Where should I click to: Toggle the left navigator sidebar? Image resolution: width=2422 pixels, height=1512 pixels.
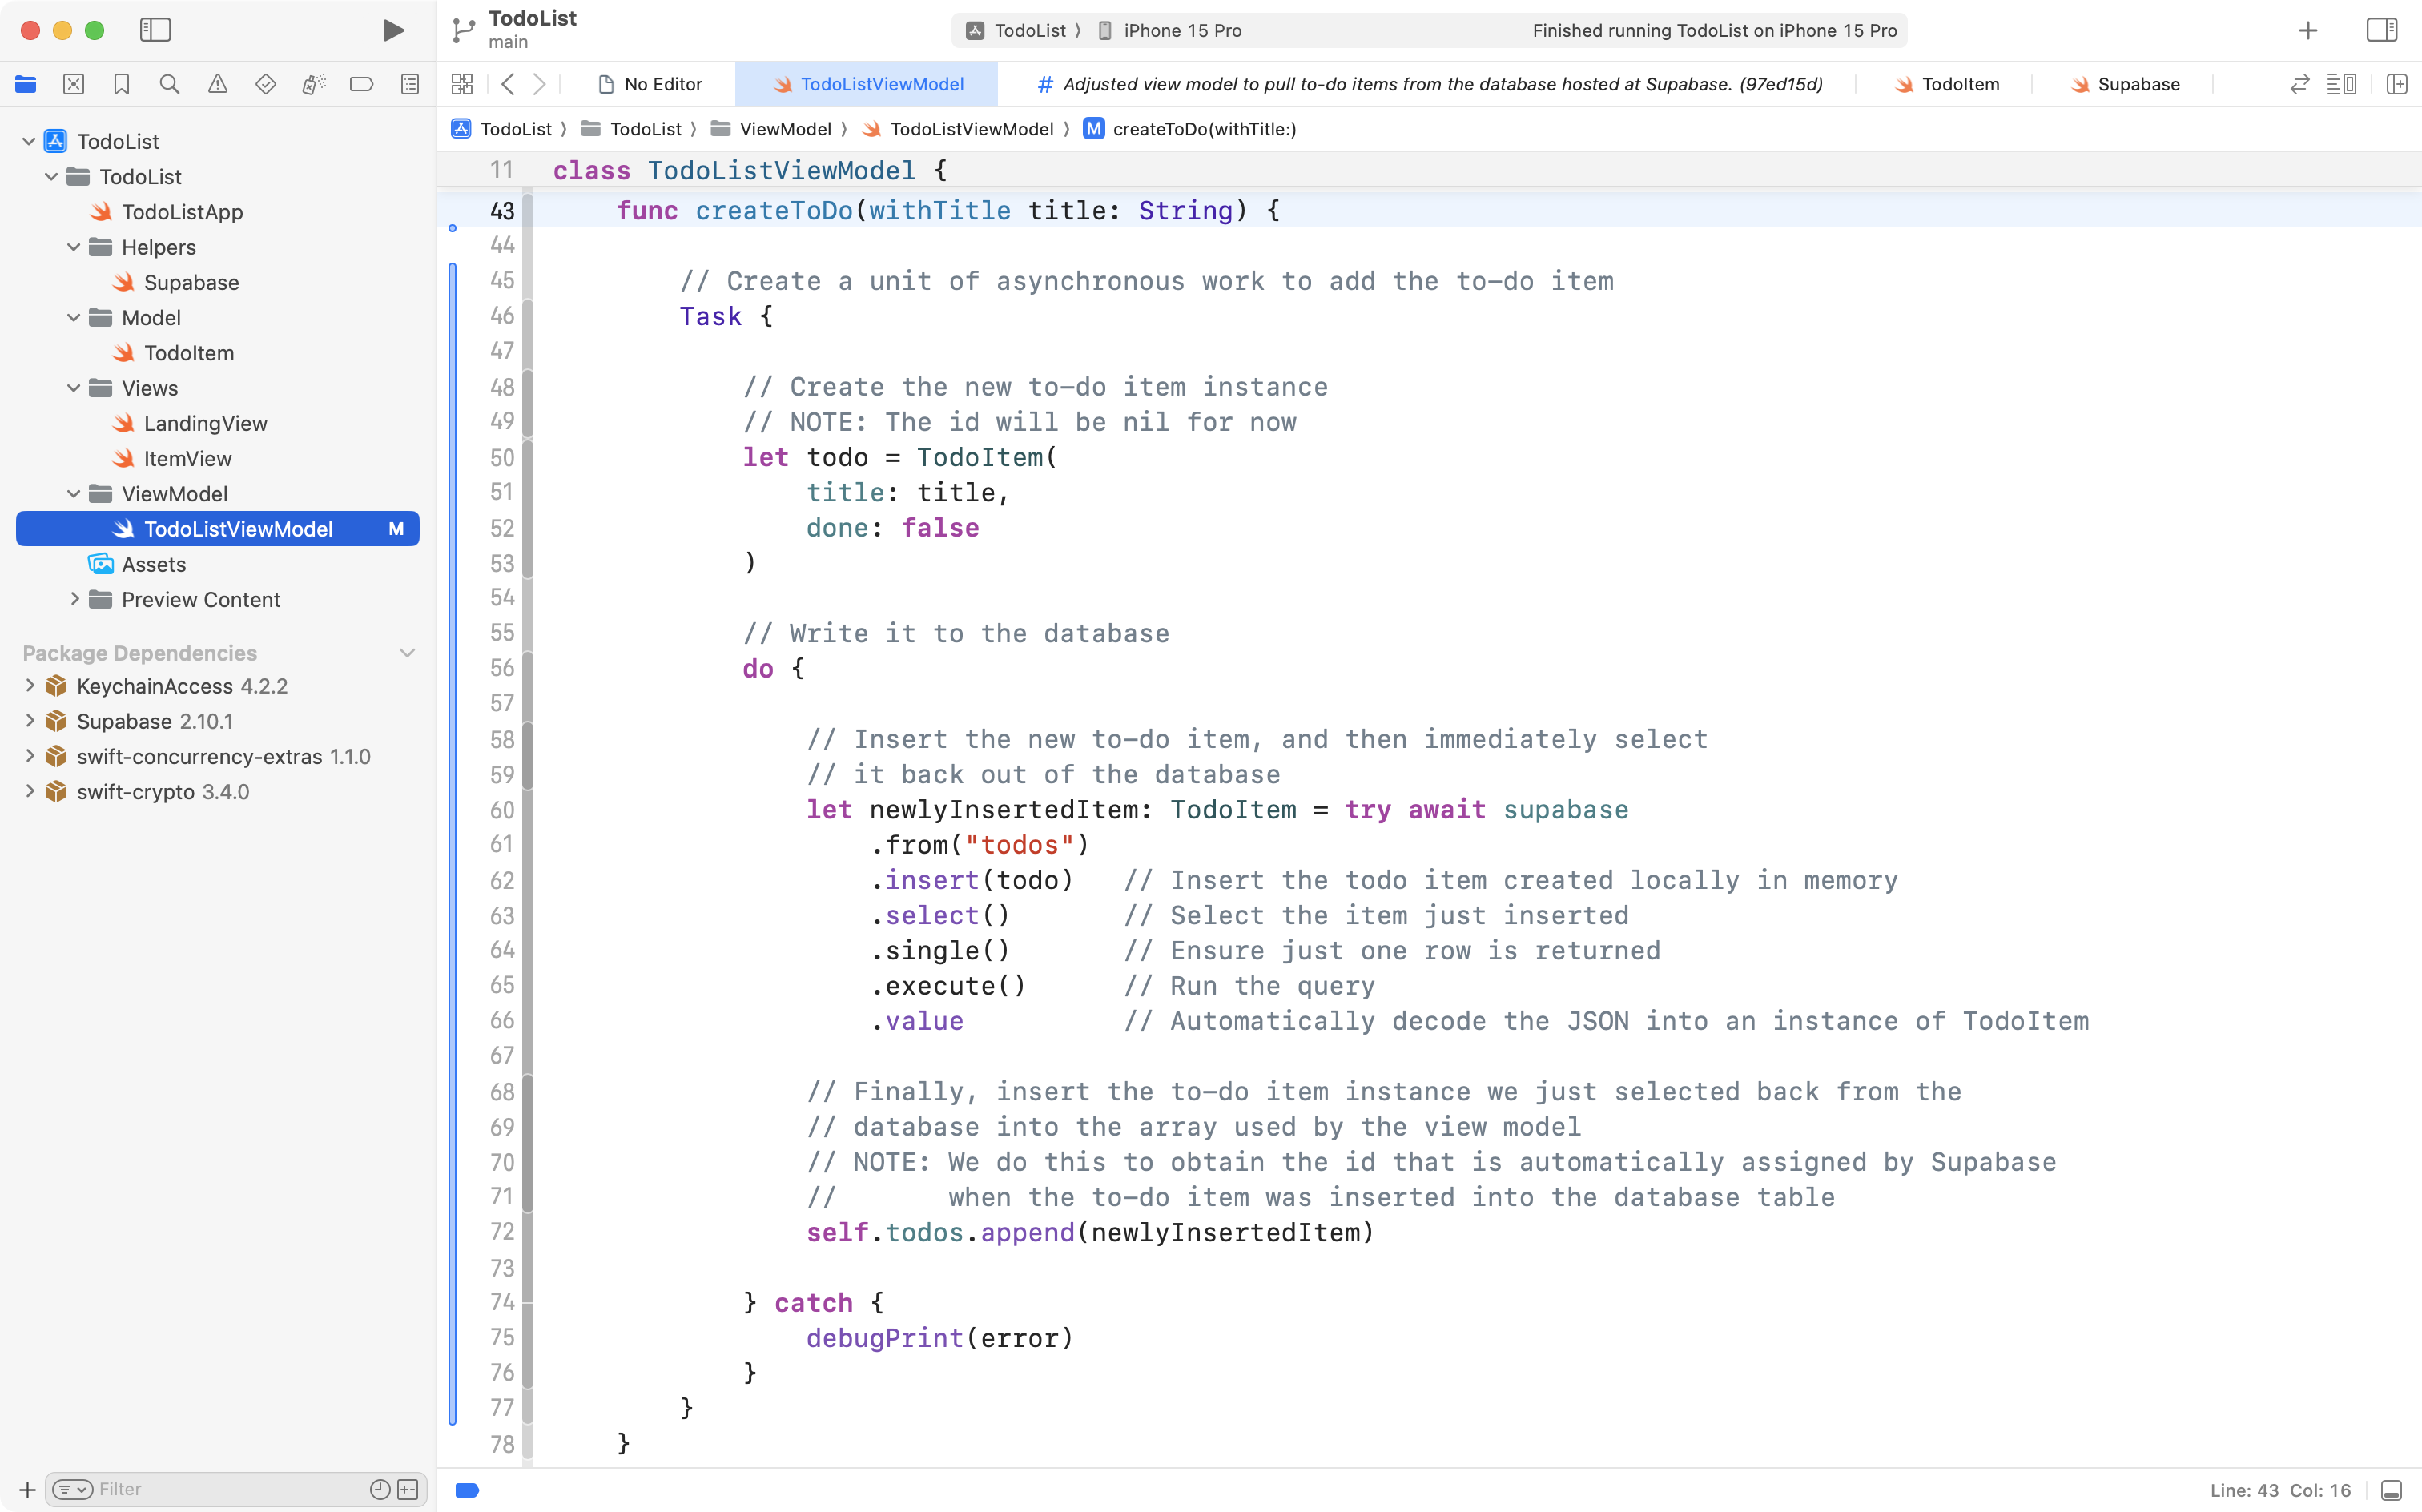point(156,30)
